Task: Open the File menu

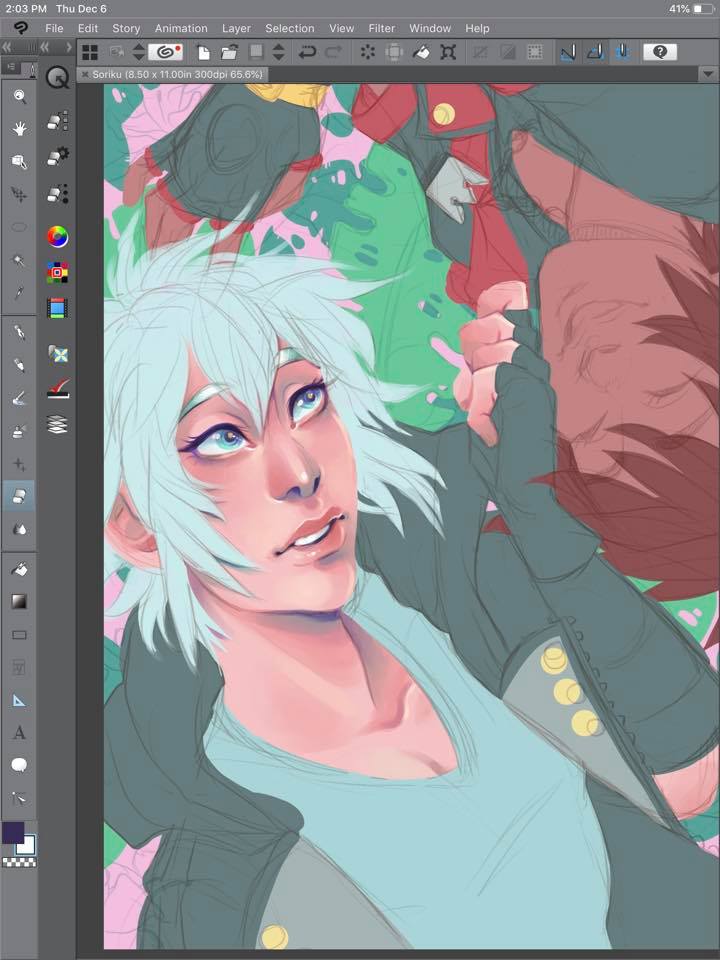Action: pos(54,28)
